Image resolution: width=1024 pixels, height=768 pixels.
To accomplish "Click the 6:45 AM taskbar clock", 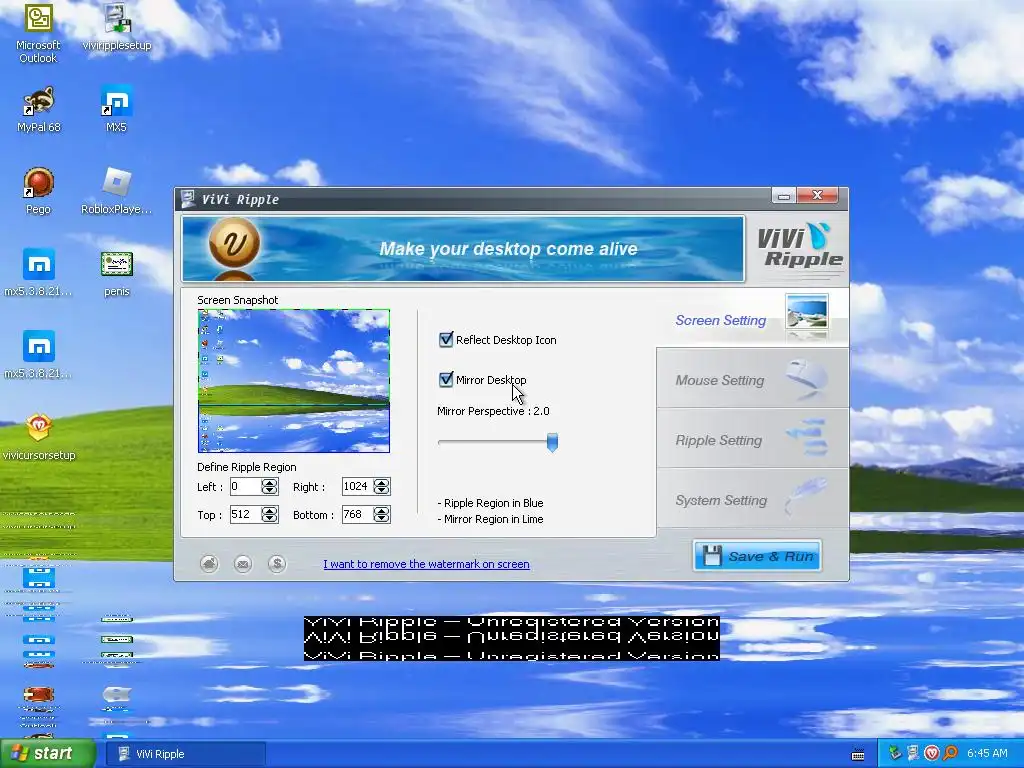I will pos(987,754).
